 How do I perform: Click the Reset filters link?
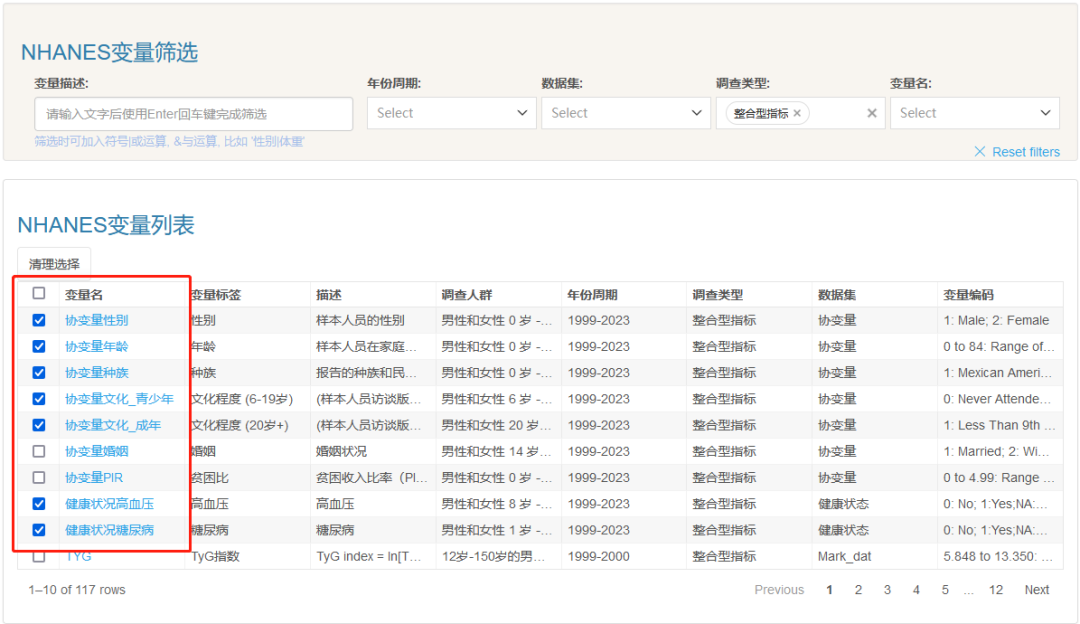click(x=1017, y=152)
